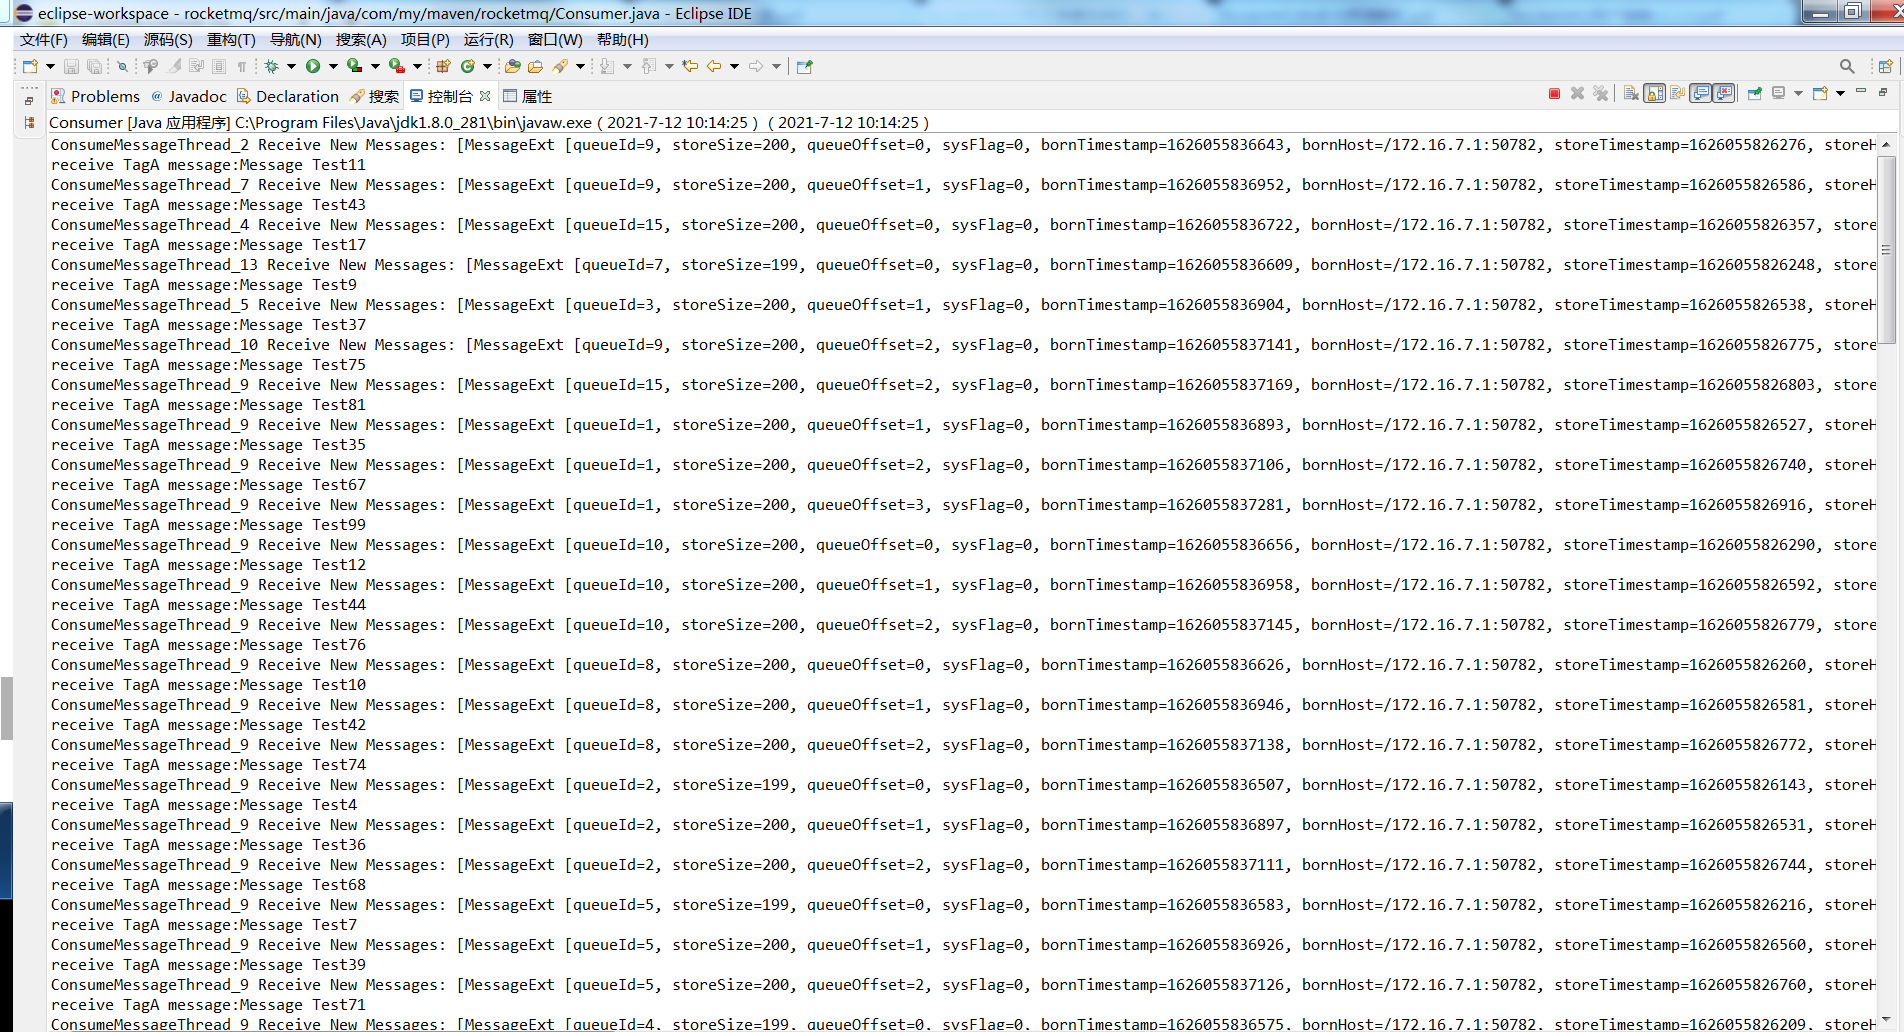Click the New file toolbar icon
This screenshot has width=1904, height=1032.
point(30,66)
